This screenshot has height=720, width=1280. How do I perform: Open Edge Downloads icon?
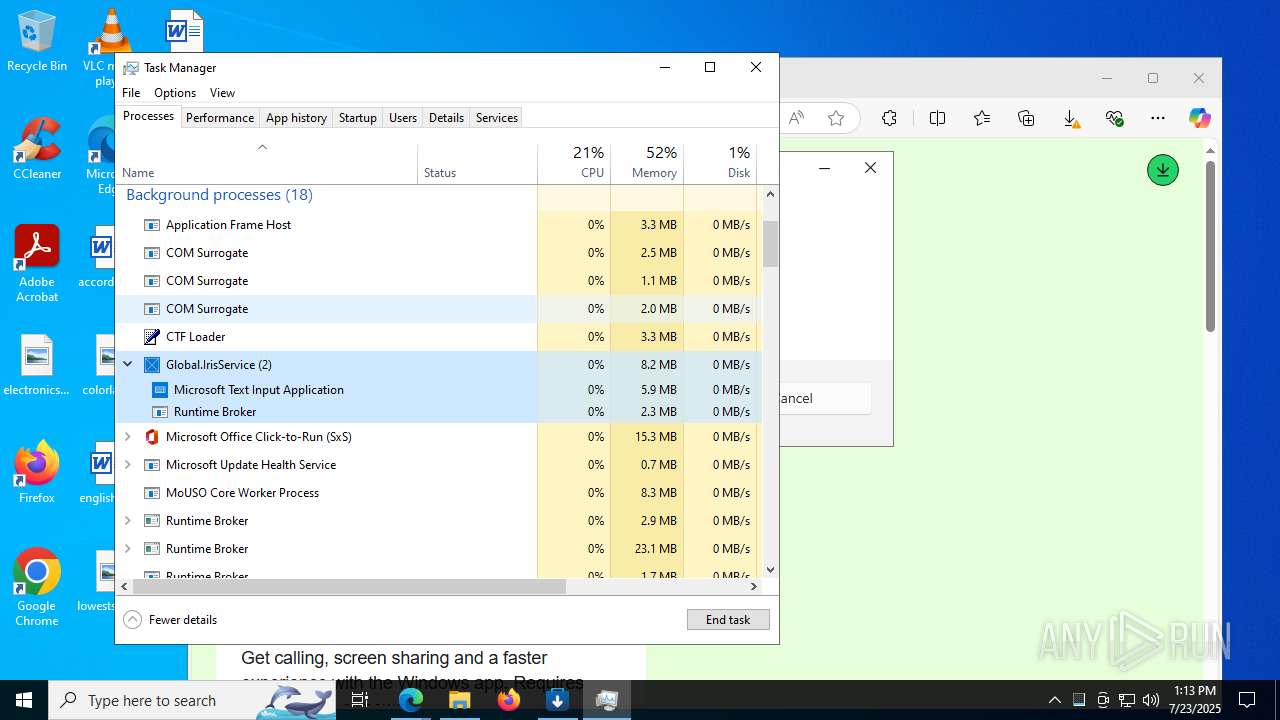[1071, 118]
